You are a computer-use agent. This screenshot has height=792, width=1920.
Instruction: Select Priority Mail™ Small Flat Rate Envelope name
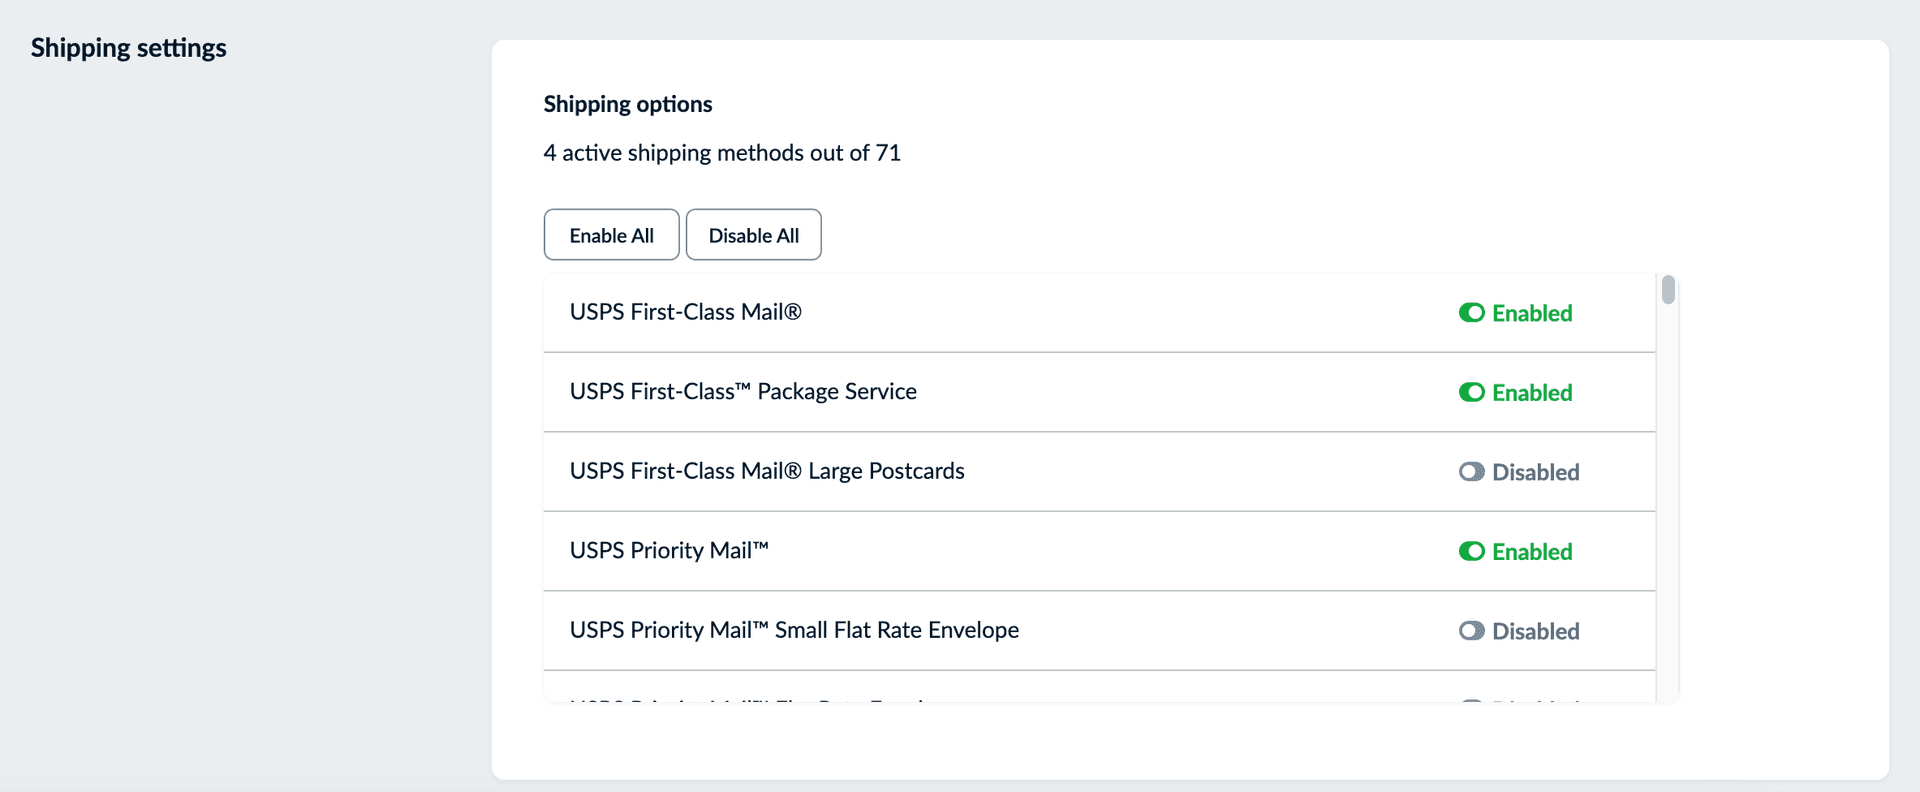click(794, 630)
